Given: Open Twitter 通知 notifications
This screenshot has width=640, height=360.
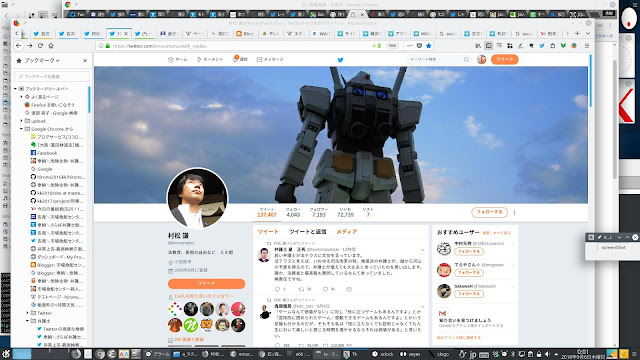Looking at the screenshot, I should pyautogui.click(x=240, y=60).
